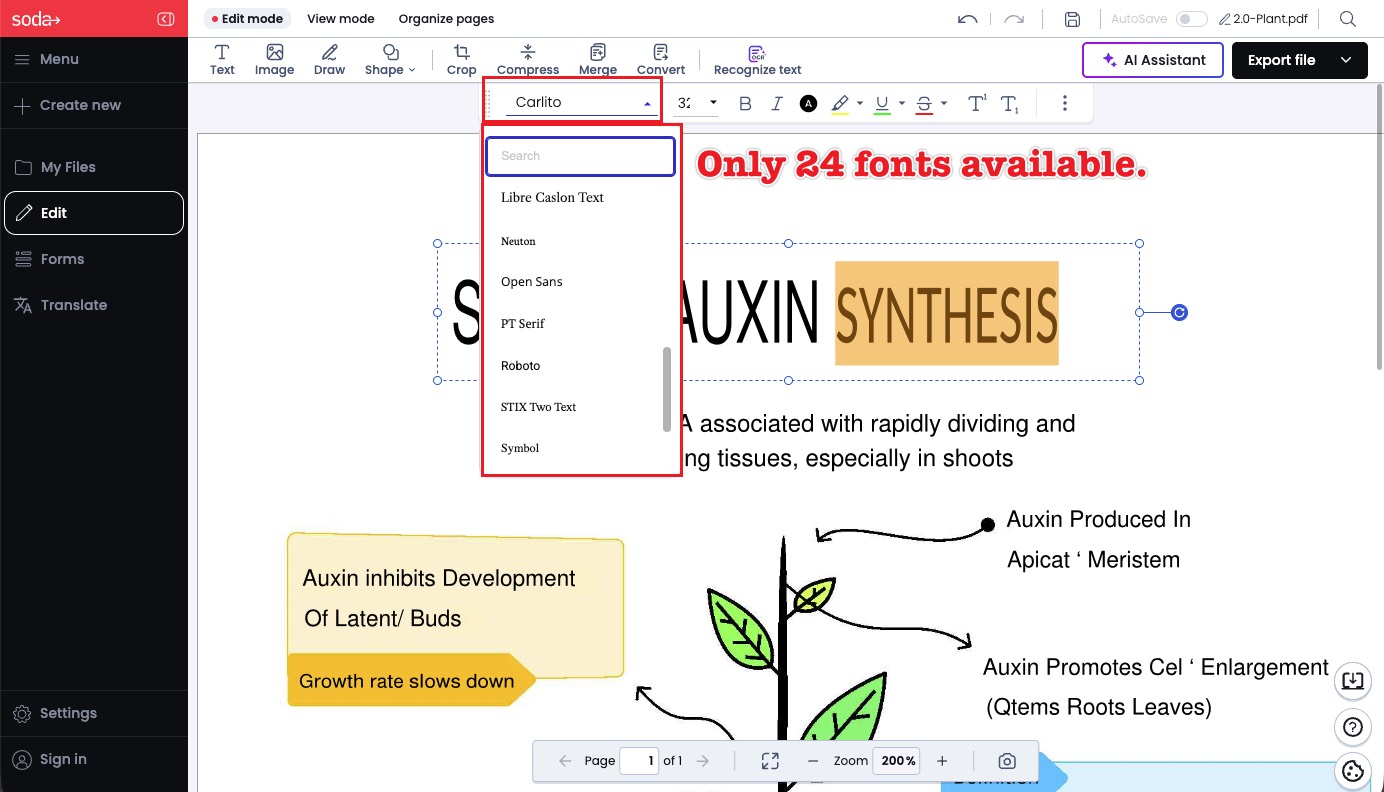
Task: Apply Subscript formatting
Action: (1010, 104)
